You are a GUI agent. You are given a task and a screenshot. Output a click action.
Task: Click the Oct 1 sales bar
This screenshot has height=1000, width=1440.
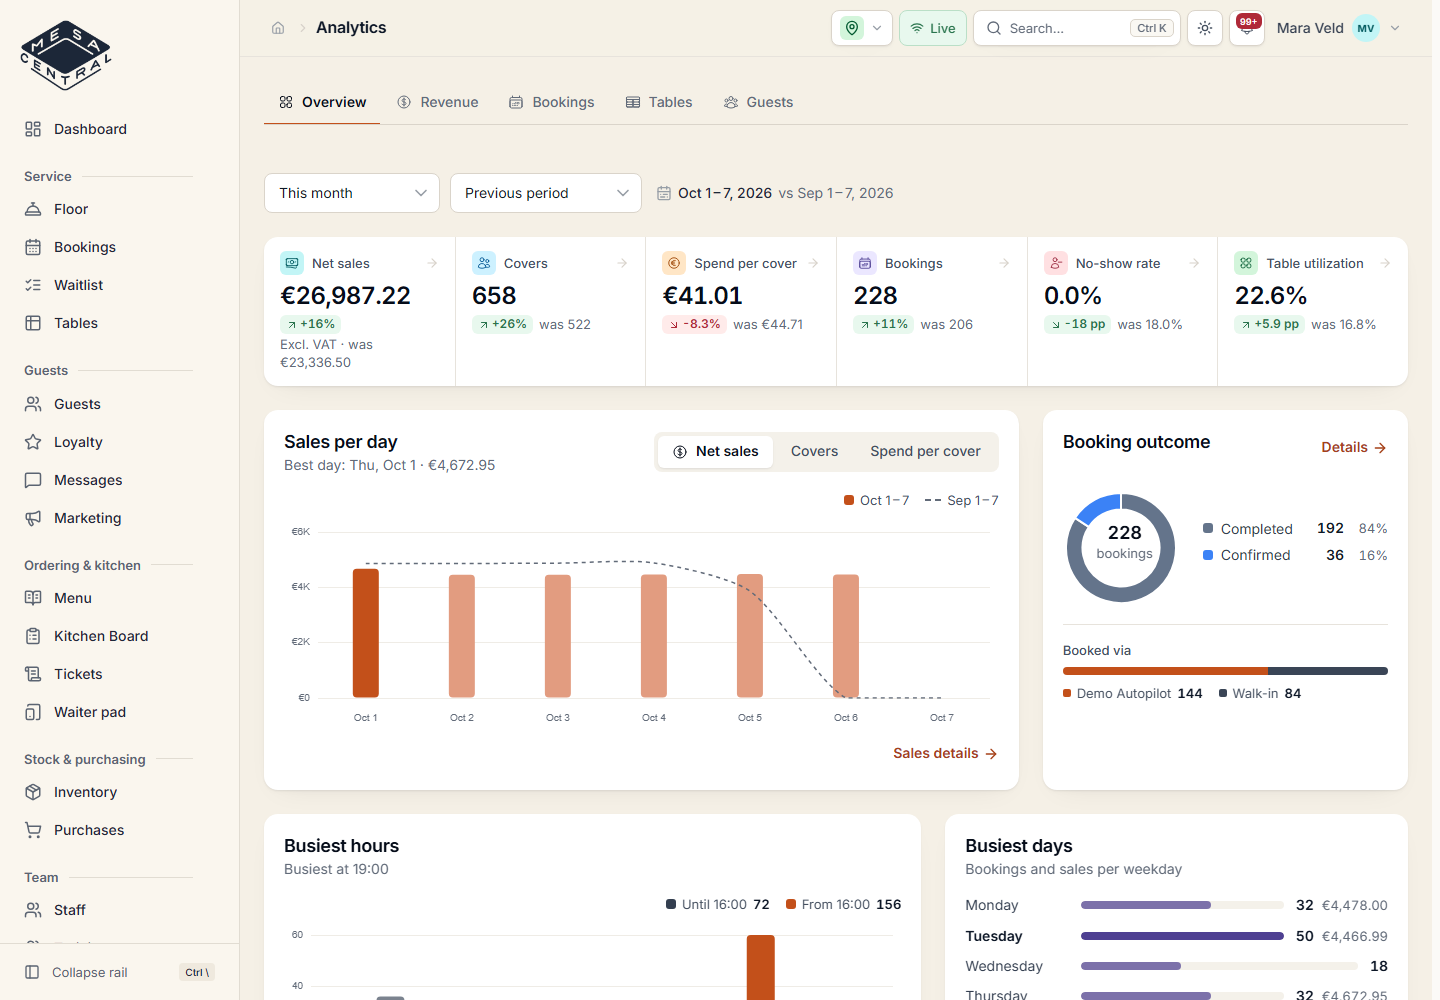tap(366, 633)
